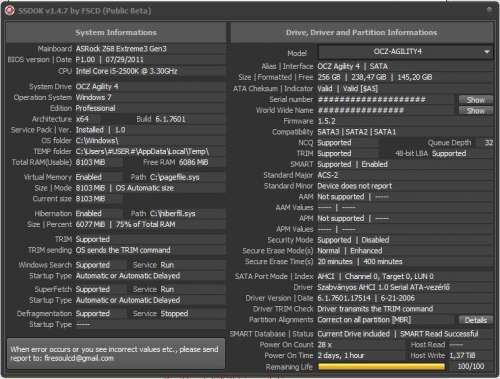Click pagefile path C:\pagefile.sys
Viewport: 500px width, 379px height.
point(174,177)
